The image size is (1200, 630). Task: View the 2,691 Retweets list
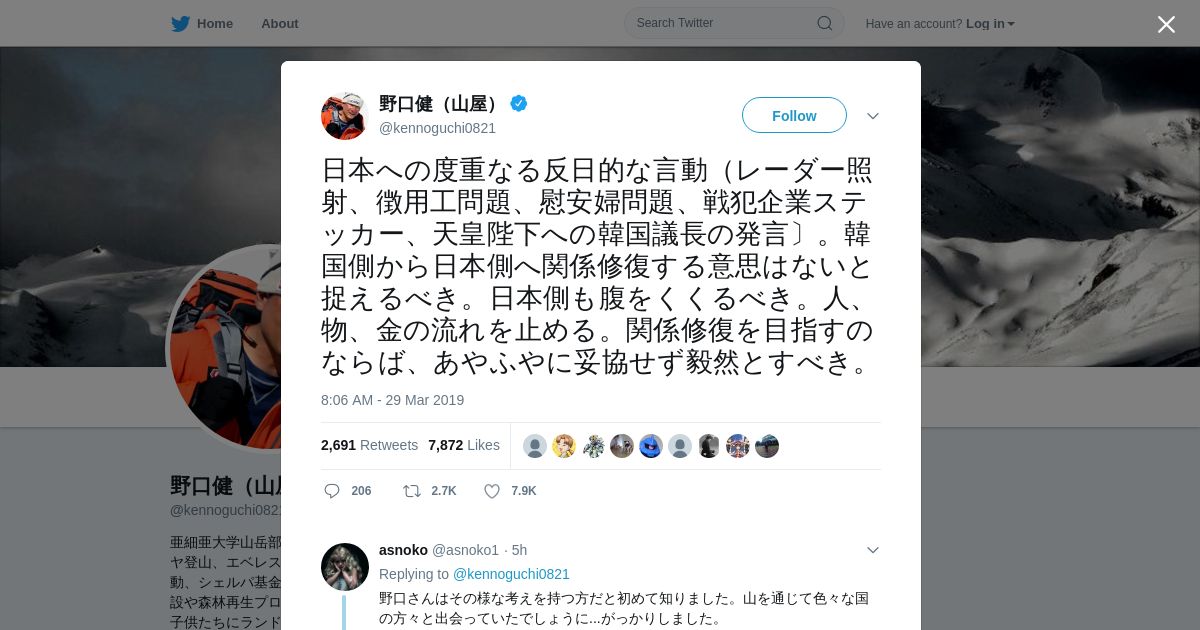[369, 445]
